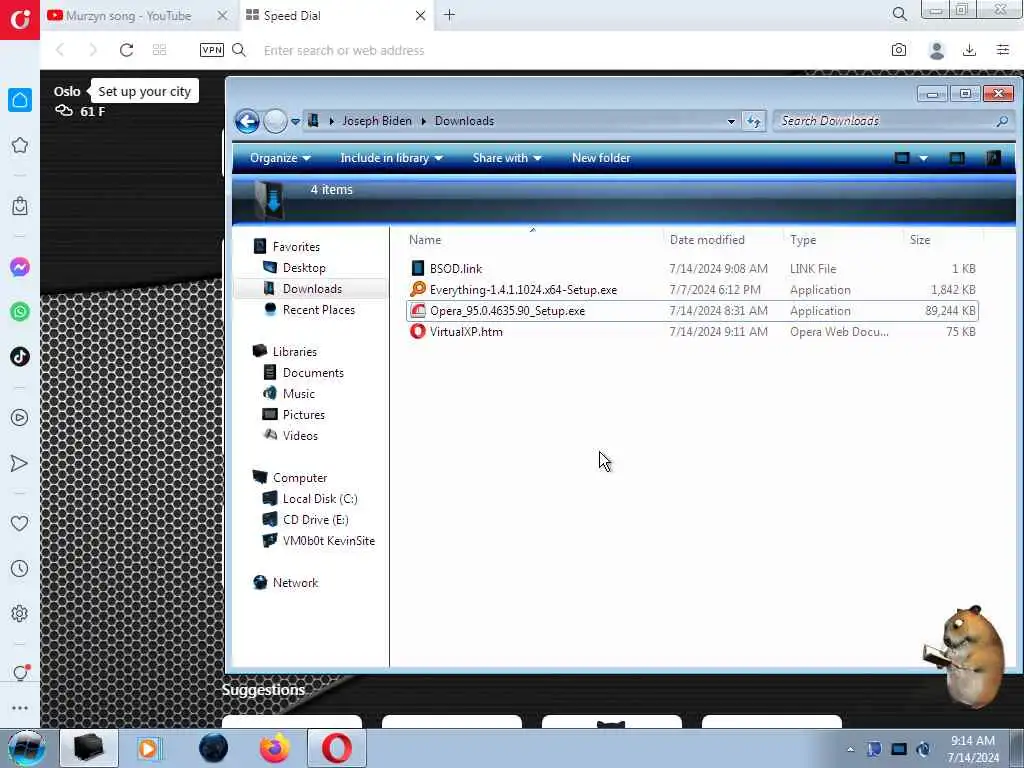Go to Opera sidebar home icon
Image resolution: width=1024 pixels, height=768 pixels.
[x=20, y=100]
